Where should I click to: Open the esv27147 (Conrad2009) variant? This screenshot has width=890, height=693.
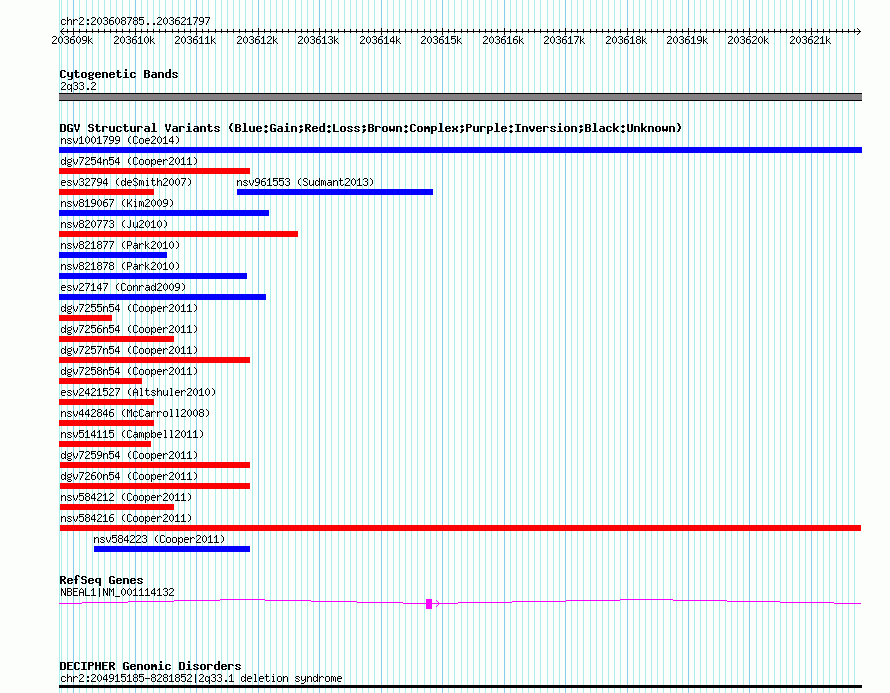(123, 287)
